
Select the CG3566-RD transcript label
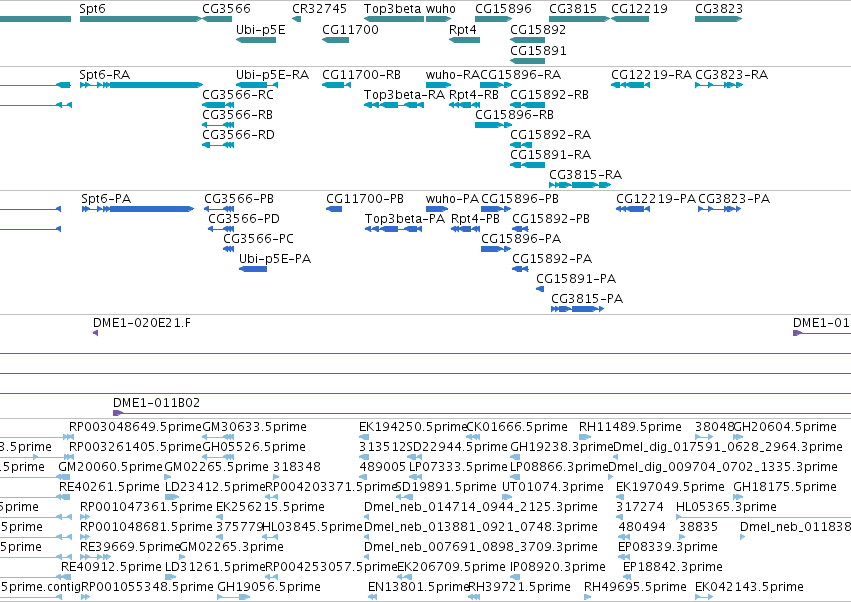(x=238, y=134)
